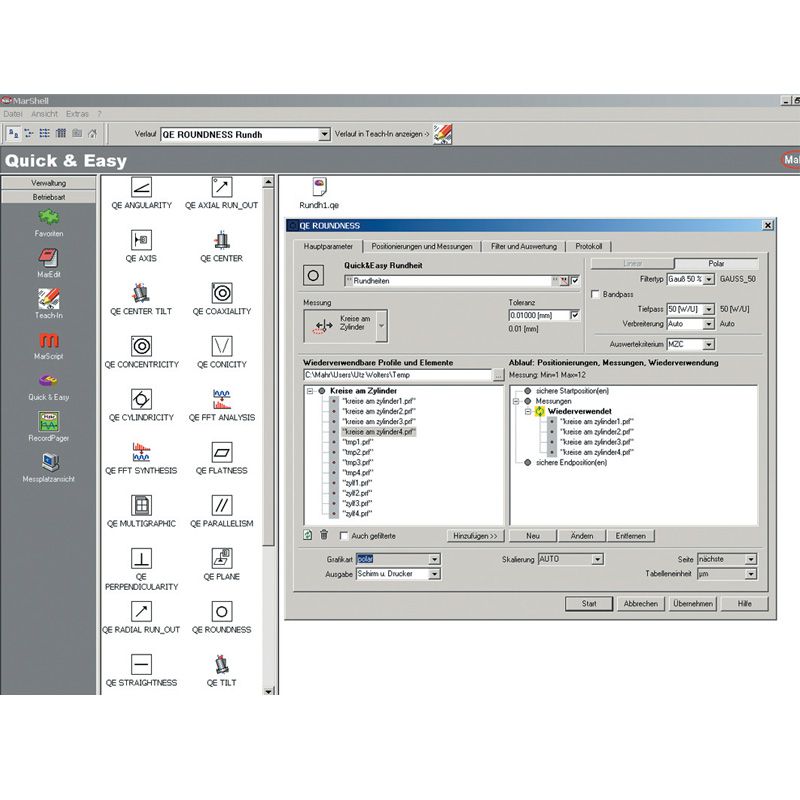Image resolution: width=800 pixels, height=800 pixels.
Task: Toggle the Bandpass checkbox
Action: [595, 294]
